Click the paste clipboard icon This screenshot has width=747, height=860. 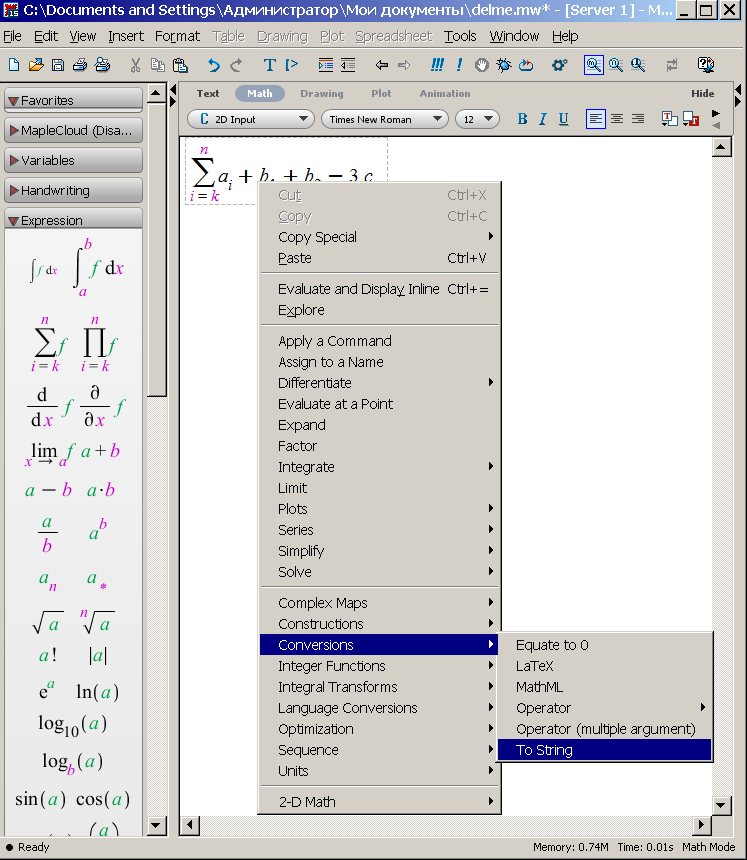180,65
